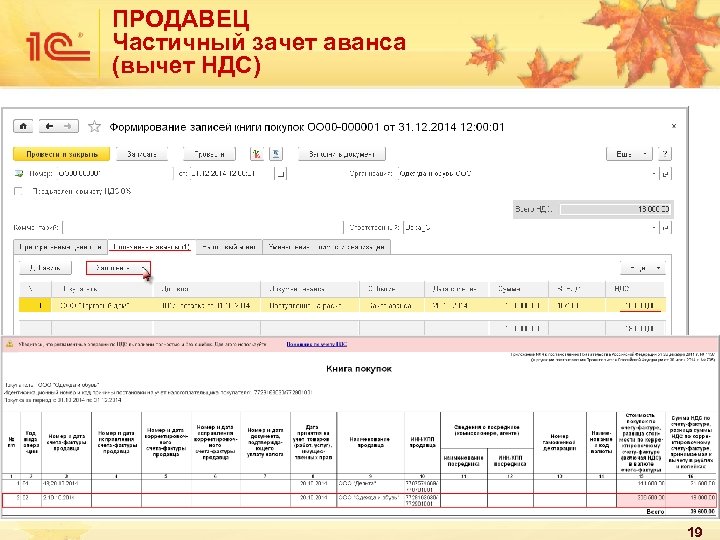Click the Заполнить документ button
The width and height of the screenshot is (720, 540).
[x=342, y=154]
